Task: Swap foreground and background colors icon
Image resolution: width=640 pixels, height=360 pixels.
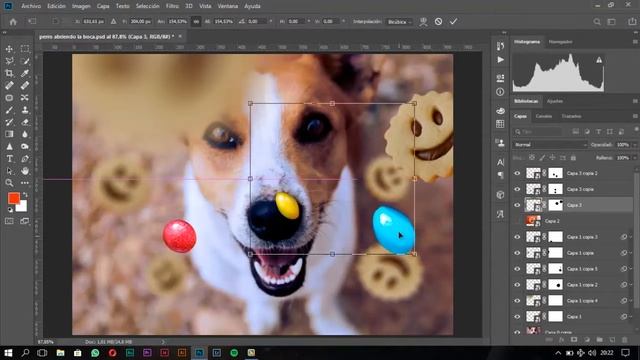Action: pyautogui.click(x=25, y=195)
